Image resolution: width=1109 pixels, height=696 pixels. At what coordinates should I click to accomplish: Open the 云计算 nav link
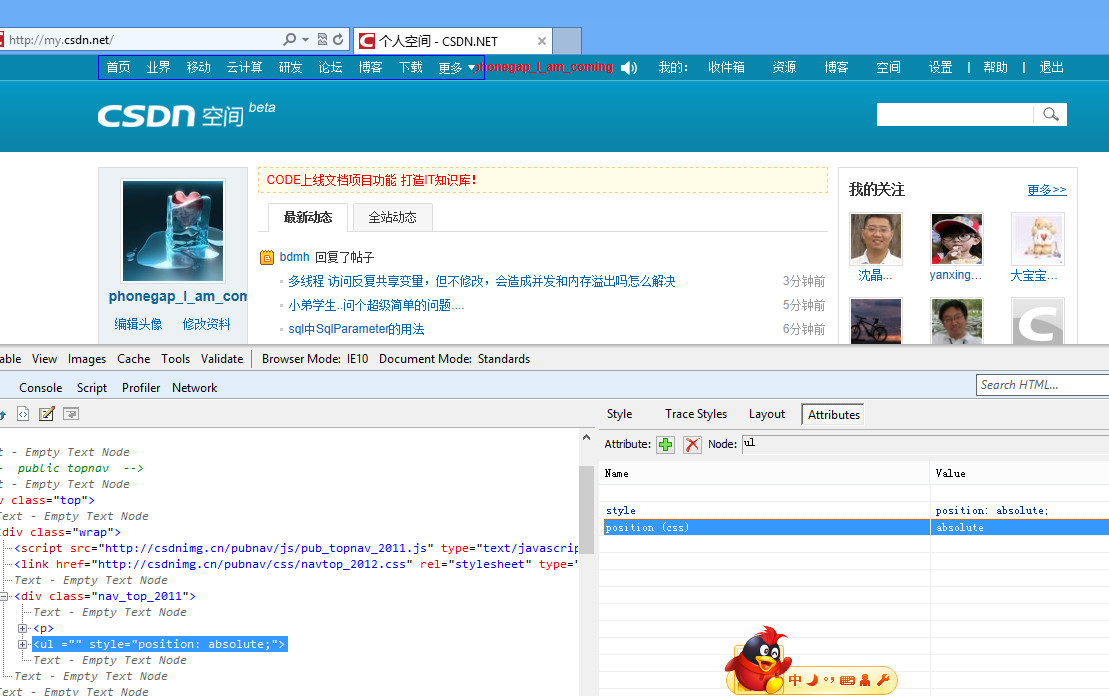point(245,67)
